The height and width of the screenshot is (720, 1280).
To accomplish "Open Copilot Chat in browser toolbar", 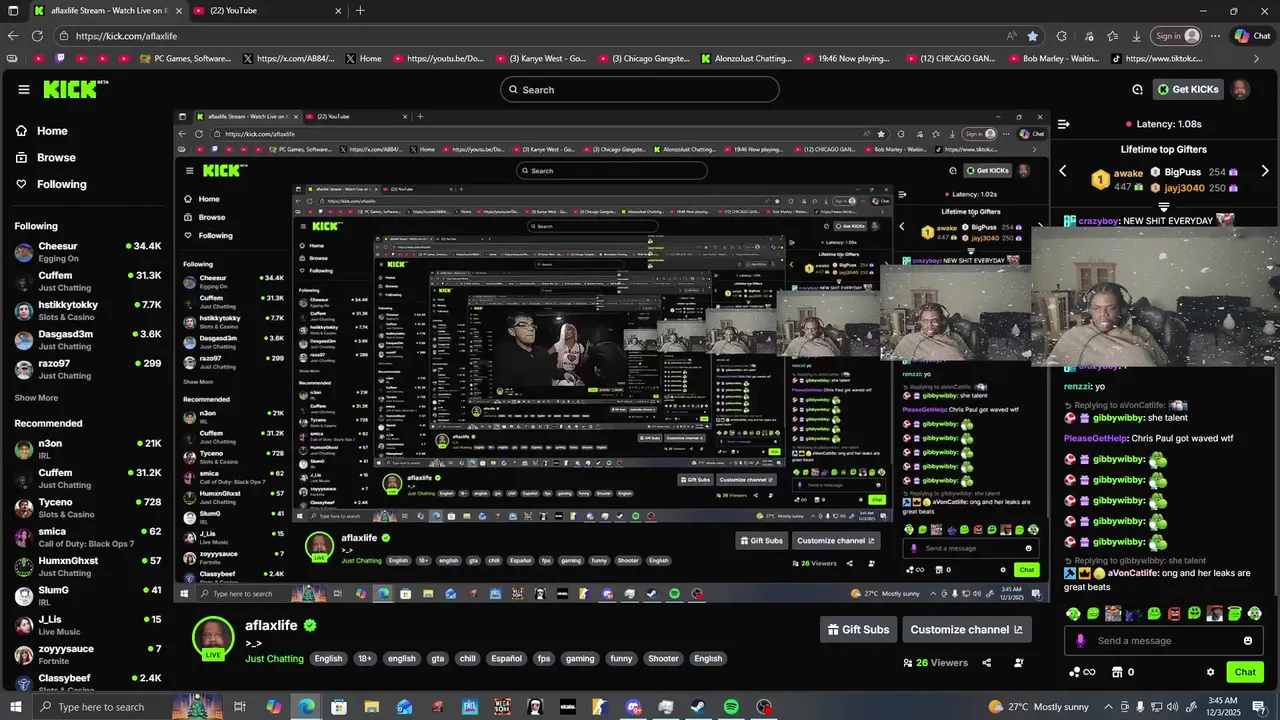I will (x=1254, y=36).
